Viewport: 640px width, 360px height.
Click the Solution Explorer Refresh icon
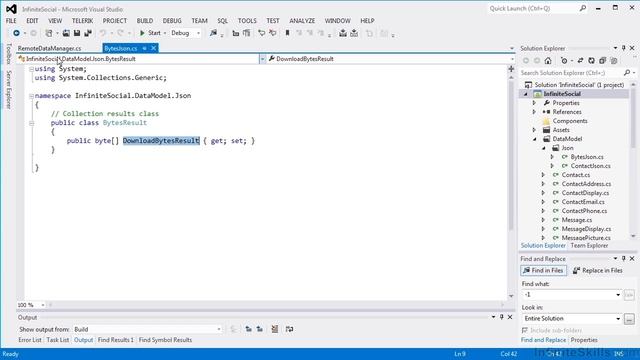click(591, 60)
